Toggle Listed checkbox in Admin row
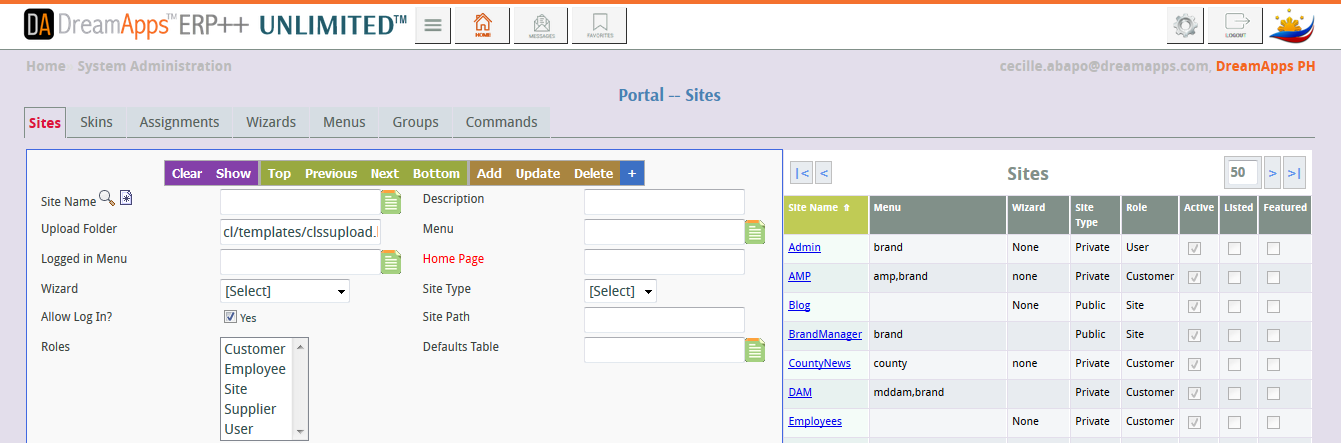 coord(1234,247)
